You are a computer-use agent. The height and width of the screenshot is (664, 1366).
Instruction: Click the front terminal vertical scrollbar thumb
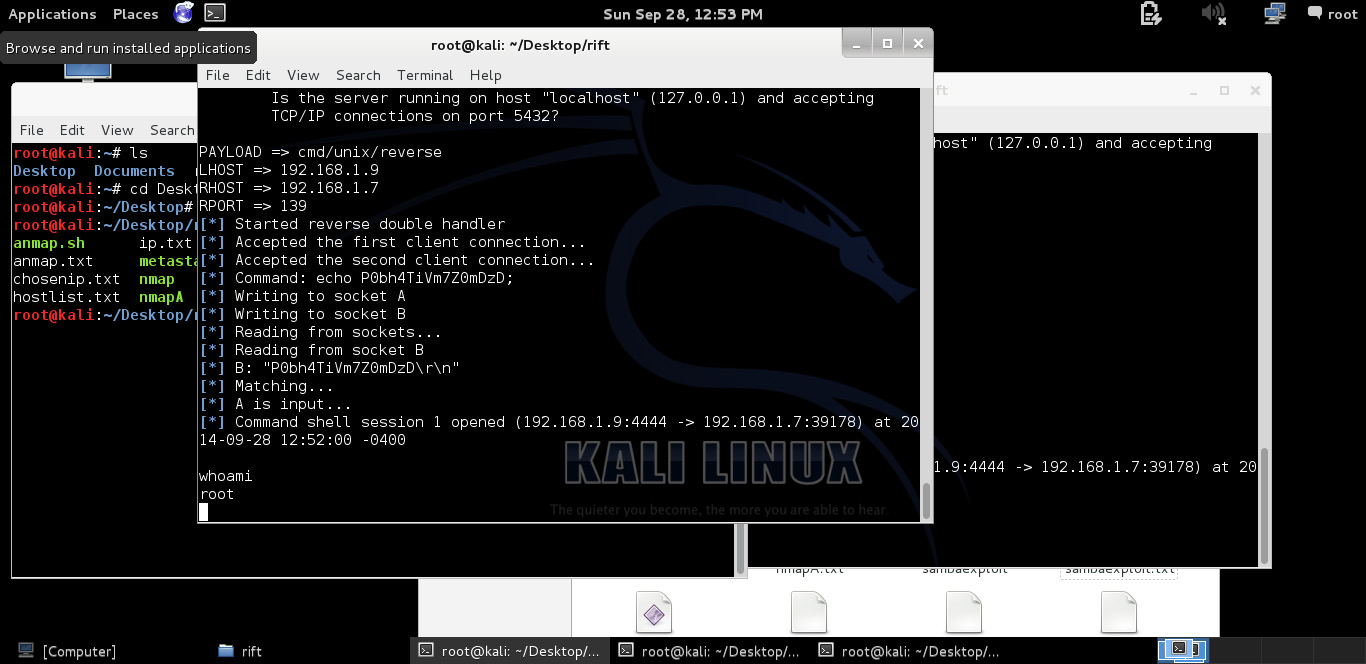tap(926, 499)
